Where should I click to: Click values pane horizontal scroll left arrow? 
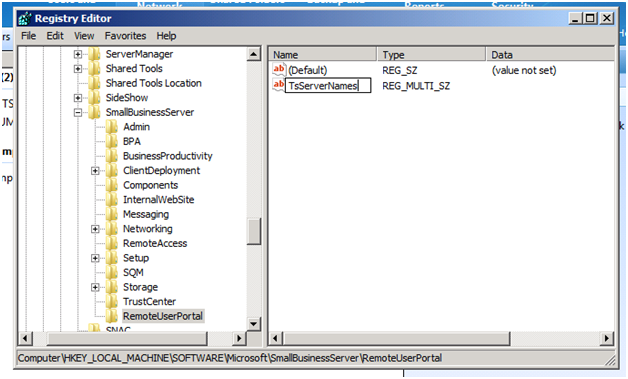[x=275, y=339]
